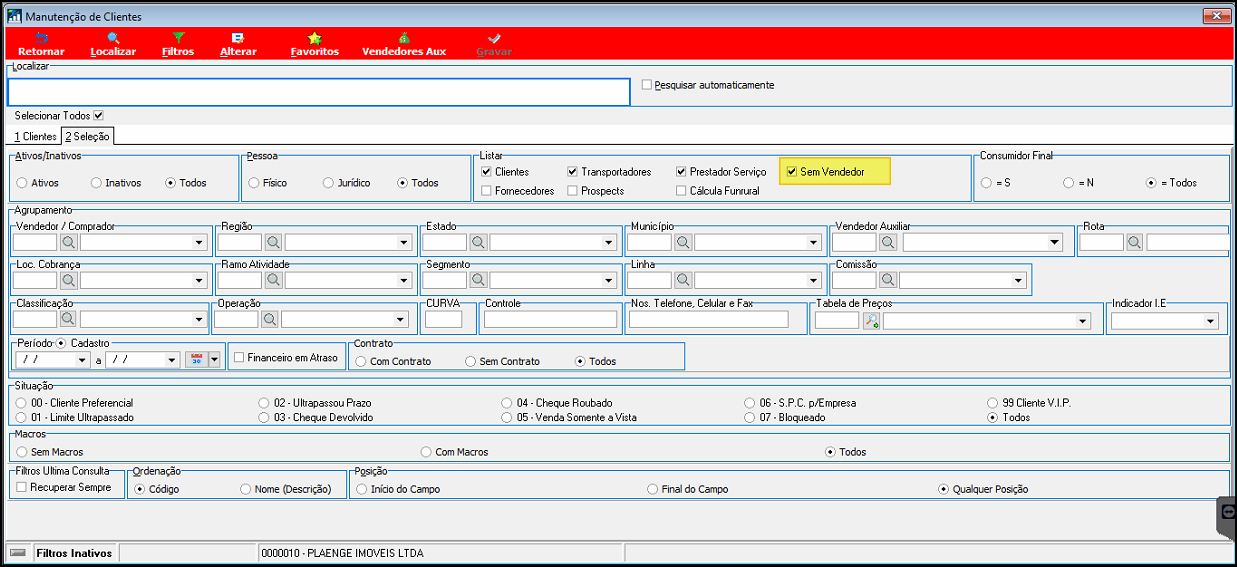Click the Gravar checkmark tool

point(494,44)
